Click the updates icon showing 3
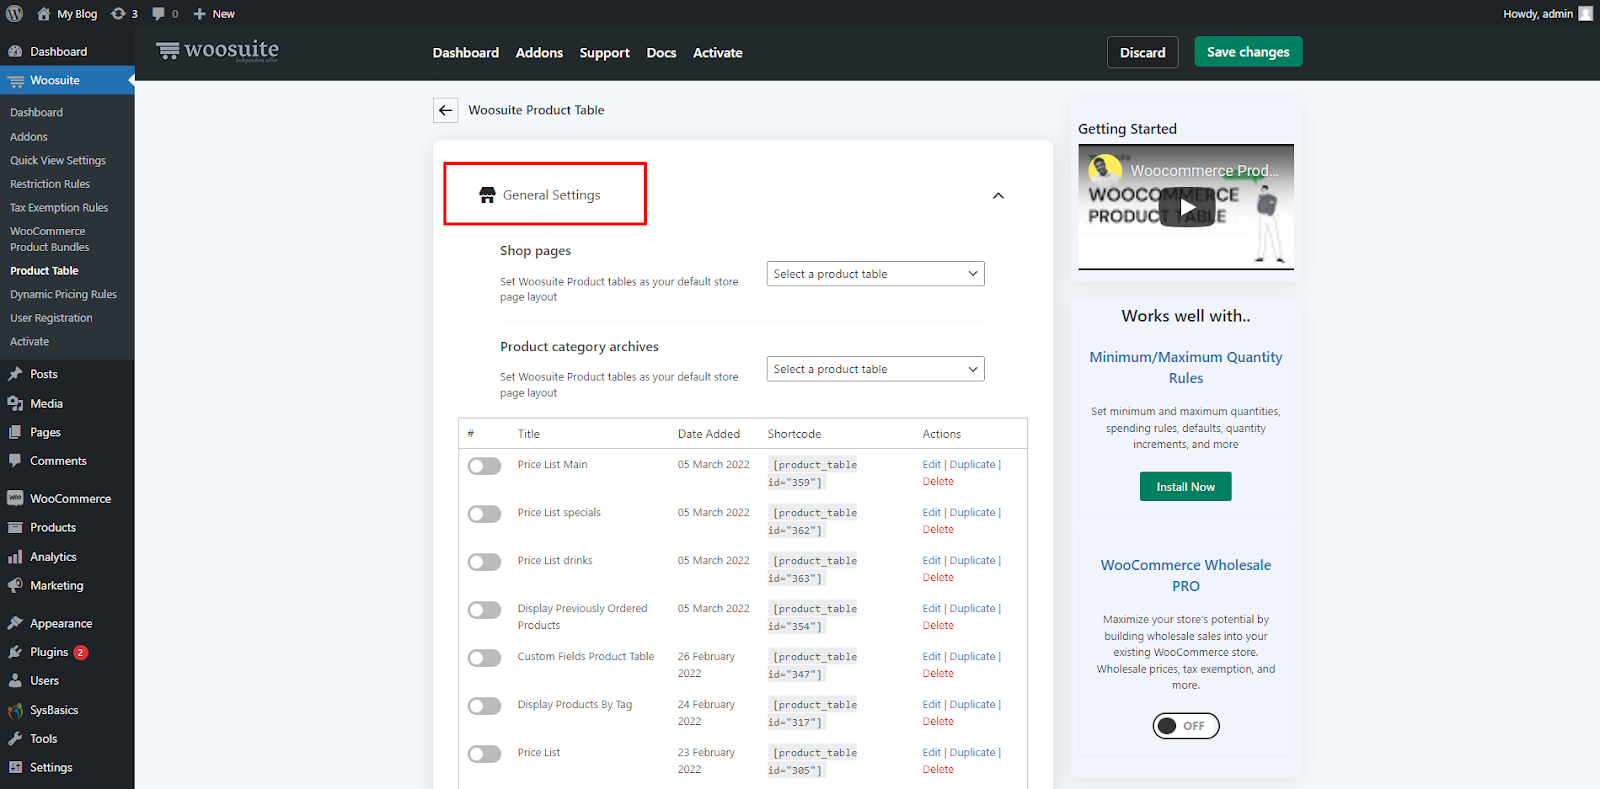The height and width of the screenshot is (789, 1600). point(118,14)
